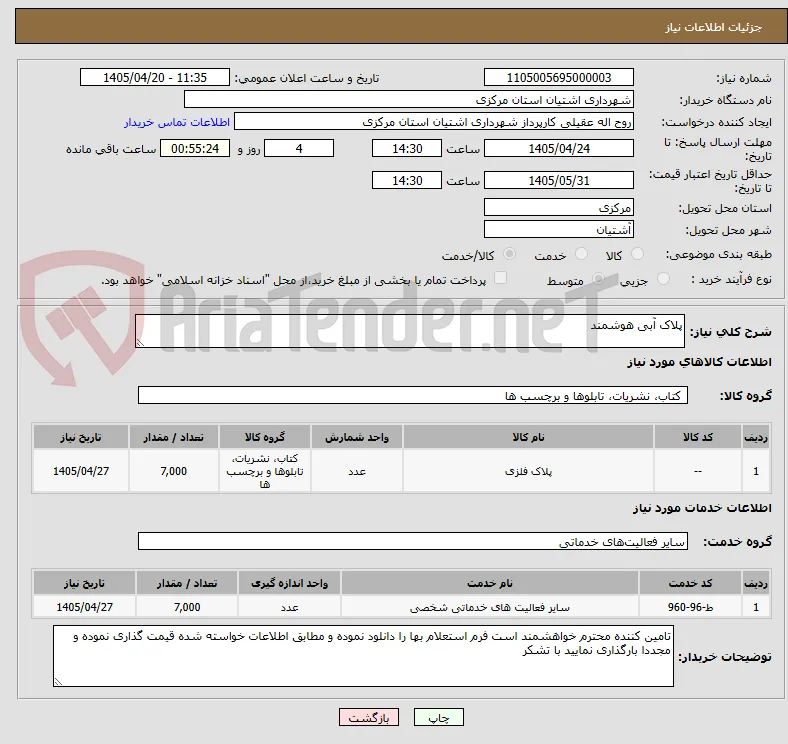Screen dimensions: 788x744
Task: Click the goods table date 1405/04/27
Action: point(81,471)
